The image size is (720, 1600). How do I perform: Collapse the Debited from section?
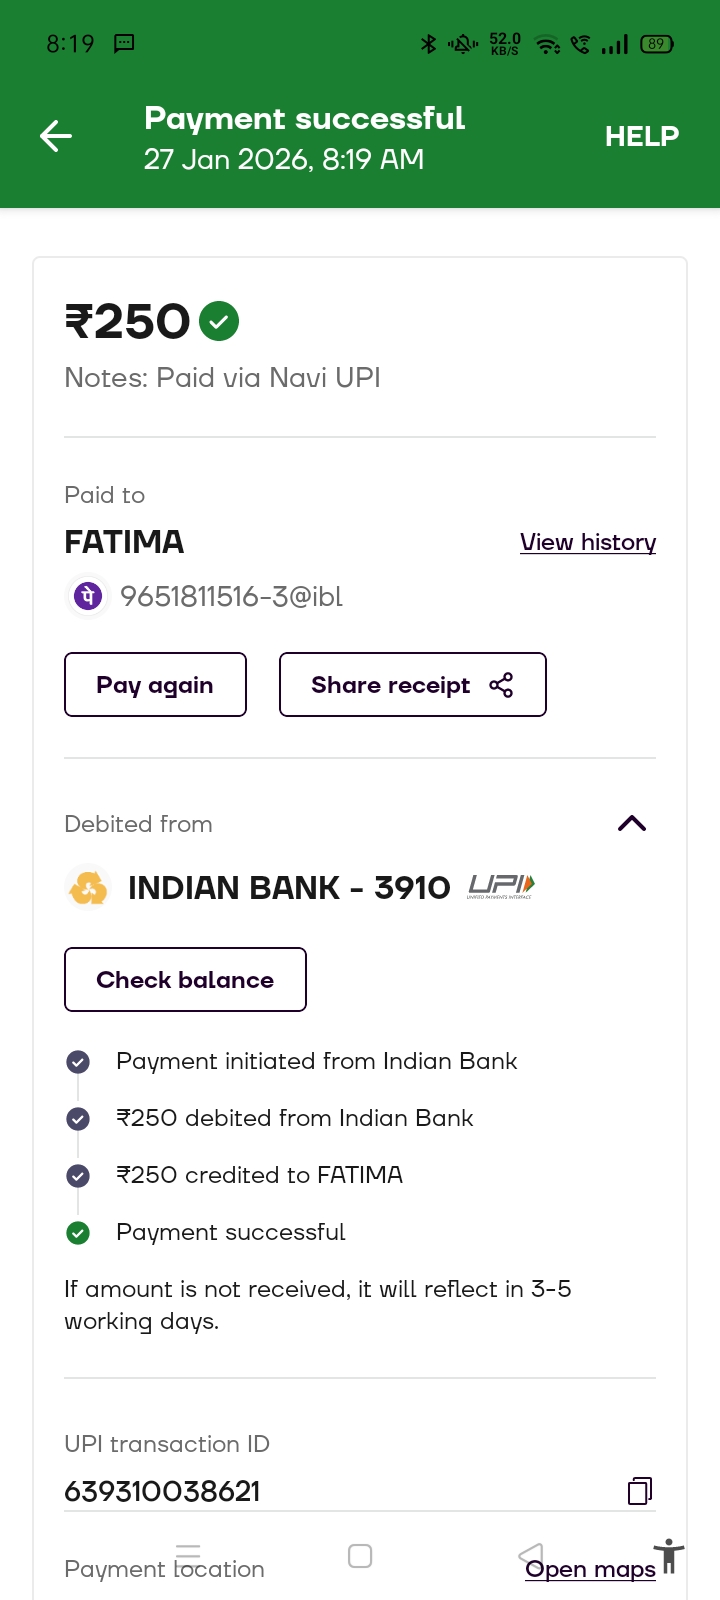click(x=632, y=824)
